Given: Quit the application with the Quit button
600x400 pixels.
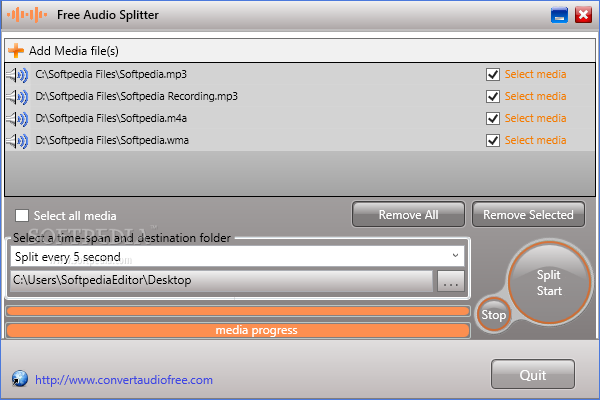Looking at the screenshot, I should coord(533,374).
